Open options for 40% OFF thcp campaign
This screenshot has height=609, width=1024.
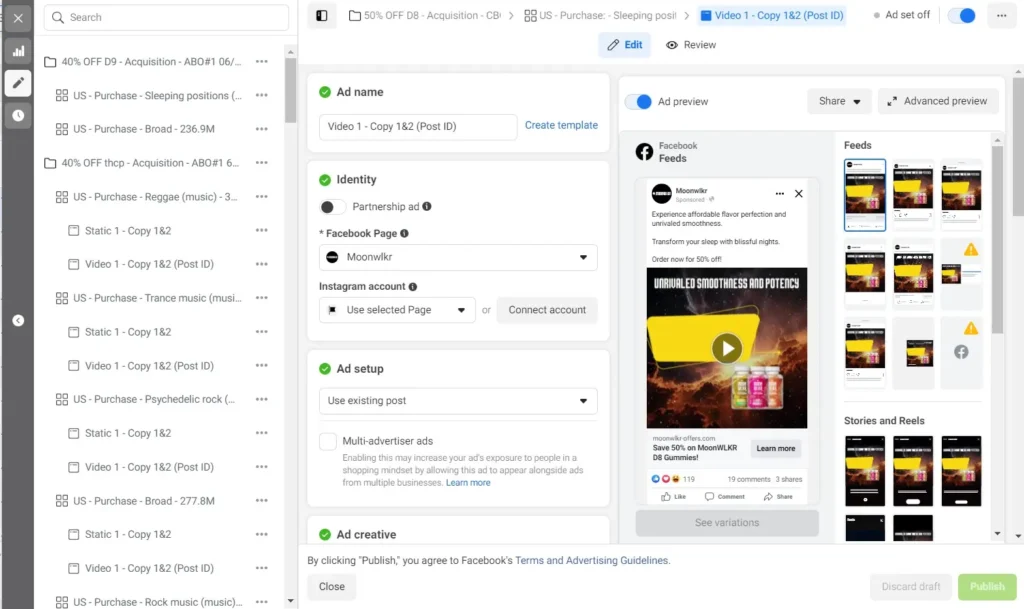pyautogui.click(x=262, y=163)
